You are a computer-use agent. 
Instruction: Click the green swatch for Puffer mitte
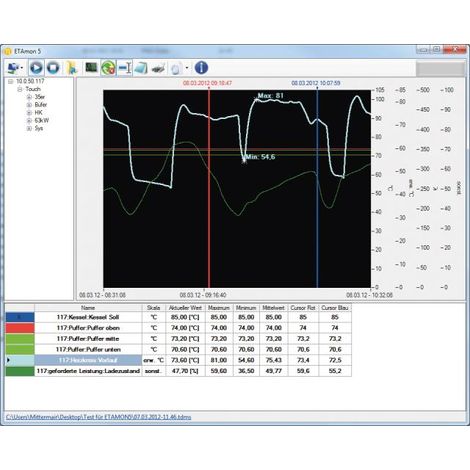[20, 339]
